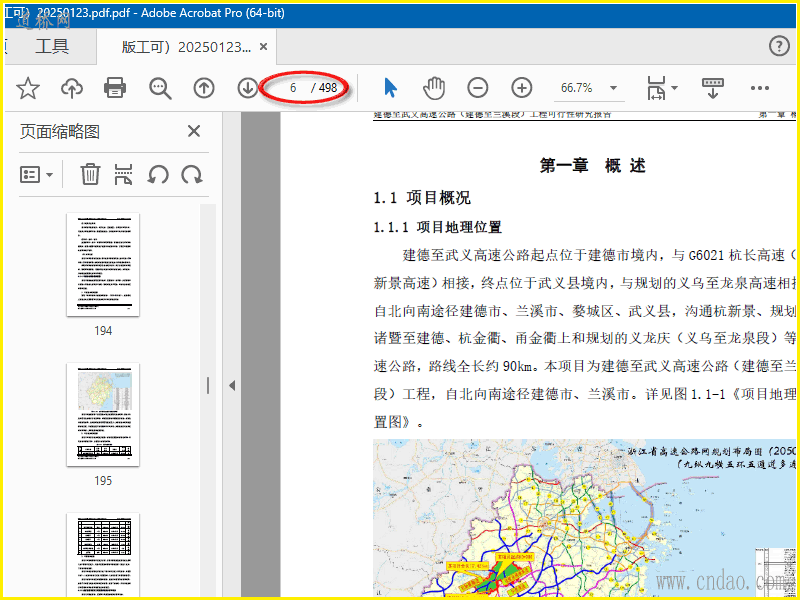
Task: Activate the hand pan tool
Action: pos(433,88)
